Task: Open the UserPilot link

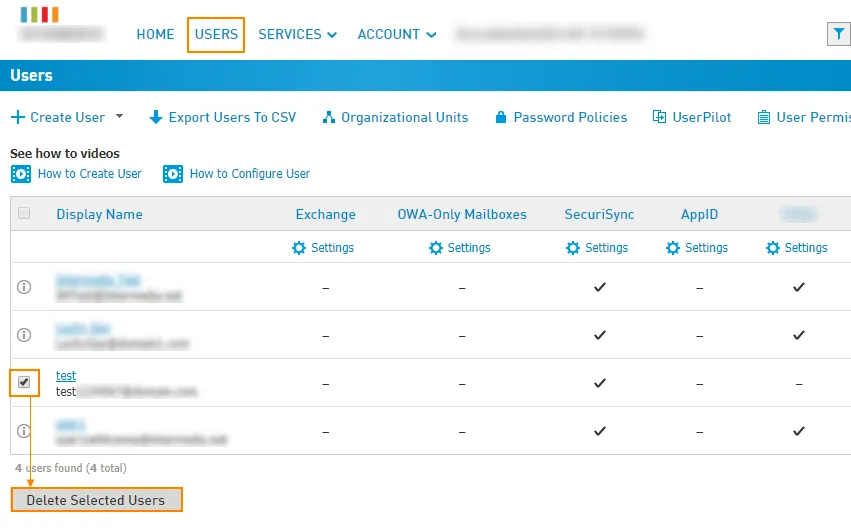Action: tap(702, 117)
